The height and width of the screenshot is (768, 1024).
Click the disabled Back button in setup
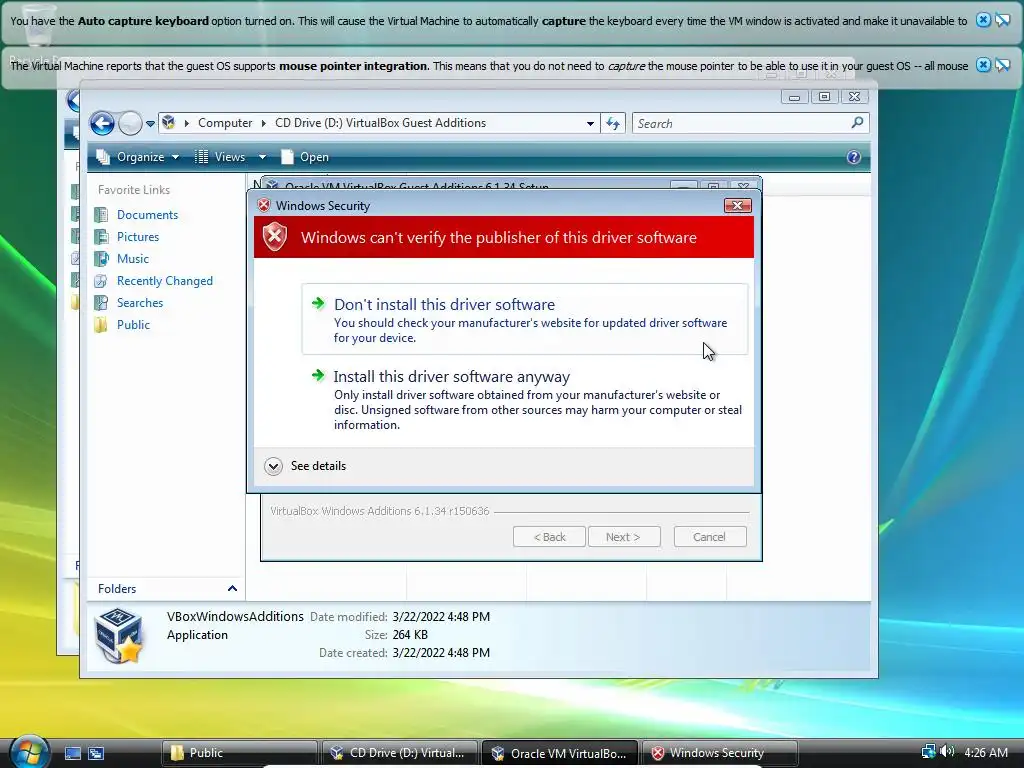pos(549,537)
